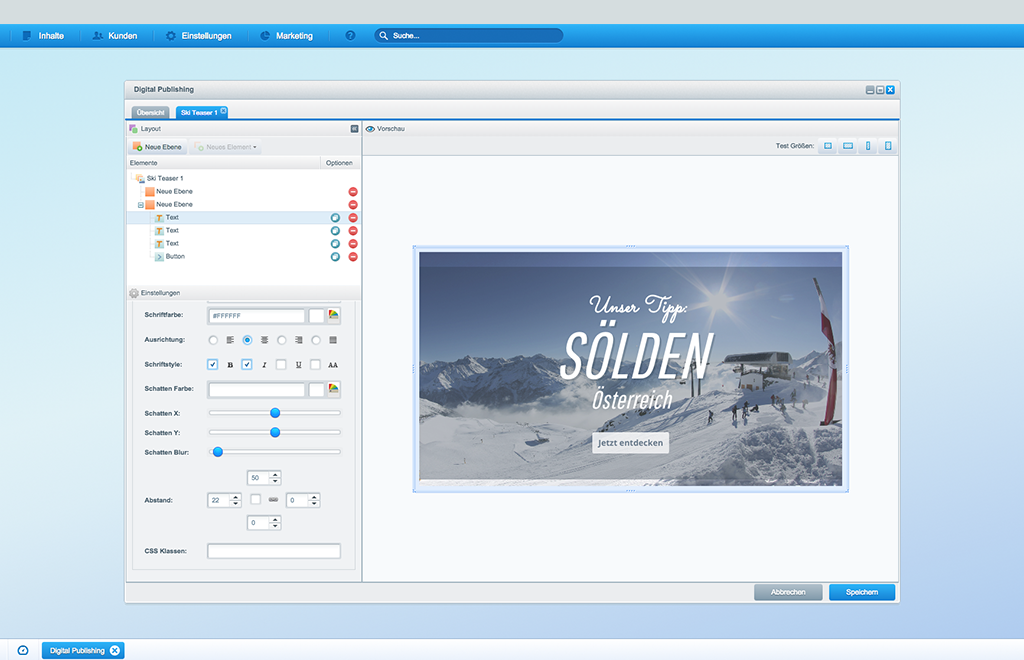The width and height of the screenshot is (1024, 660).
Task: Toggle the Abstand link-values checkbox
Action: click(x=255, y=499)
